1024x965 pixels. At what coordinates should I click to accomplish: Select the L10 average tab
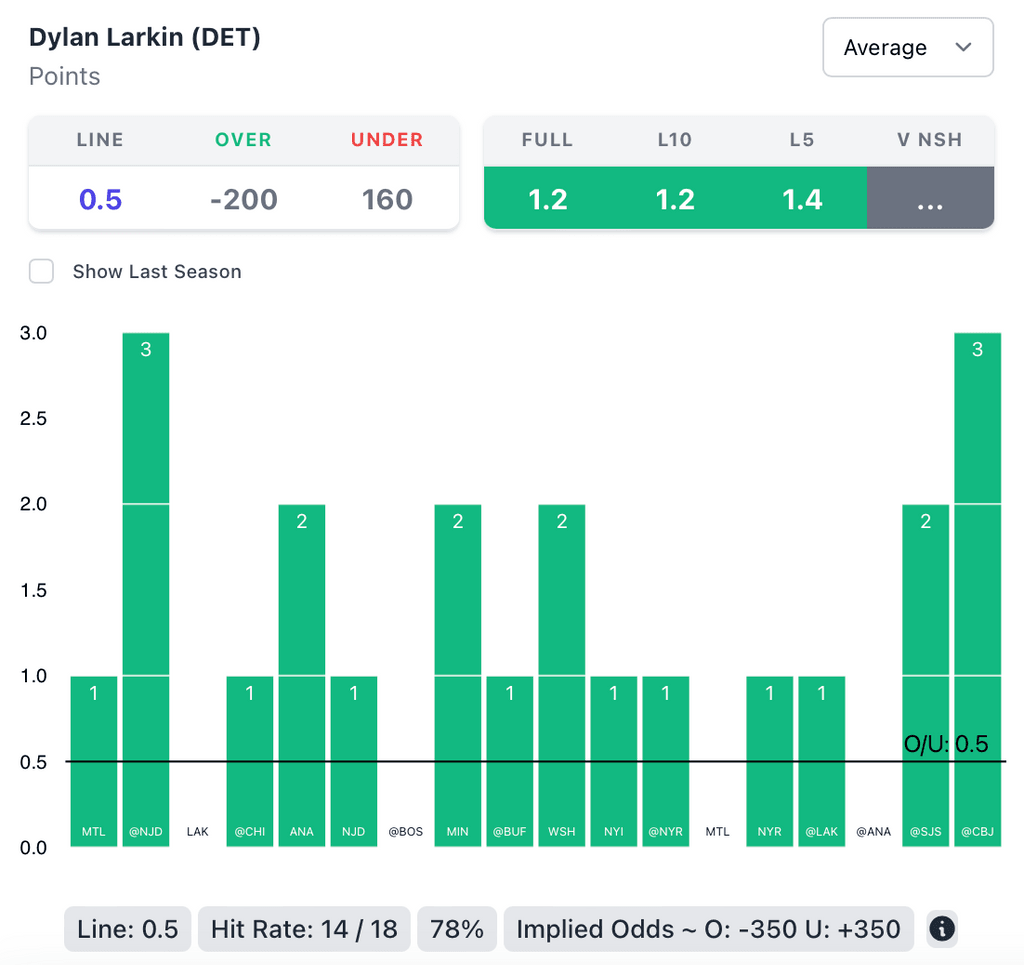click(x=675, y=199)
